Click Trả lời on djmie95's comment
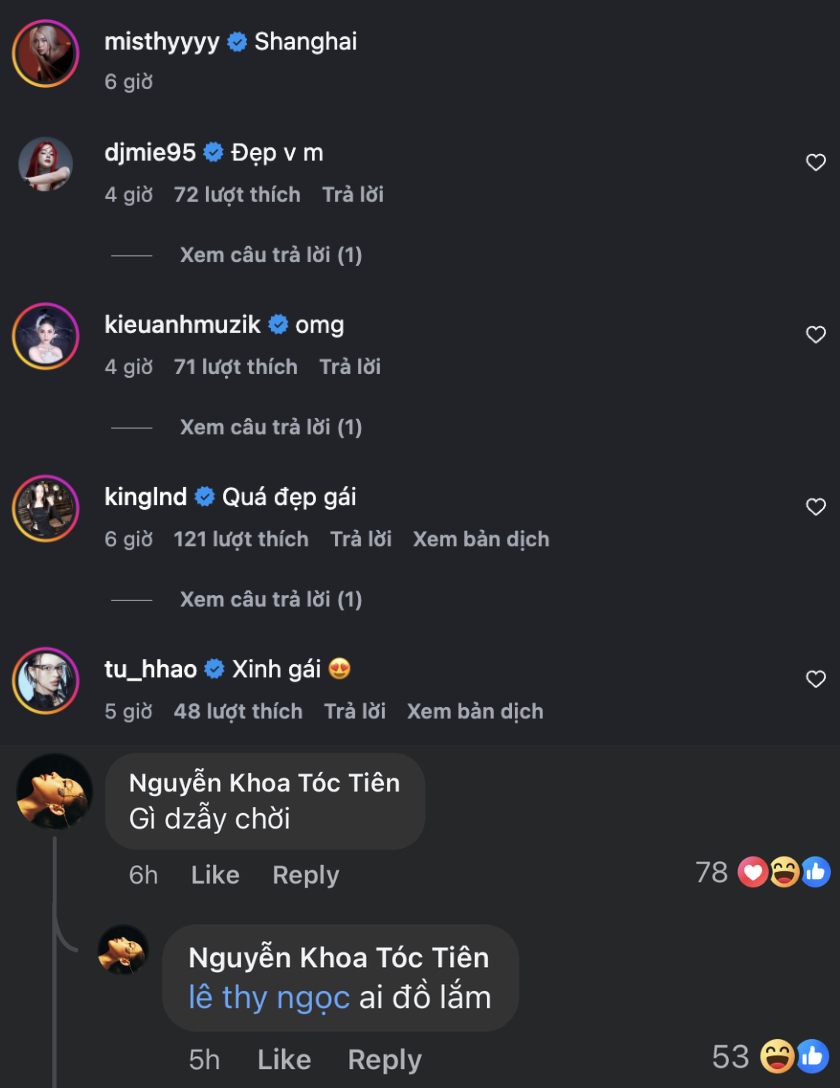 point(352,194)
